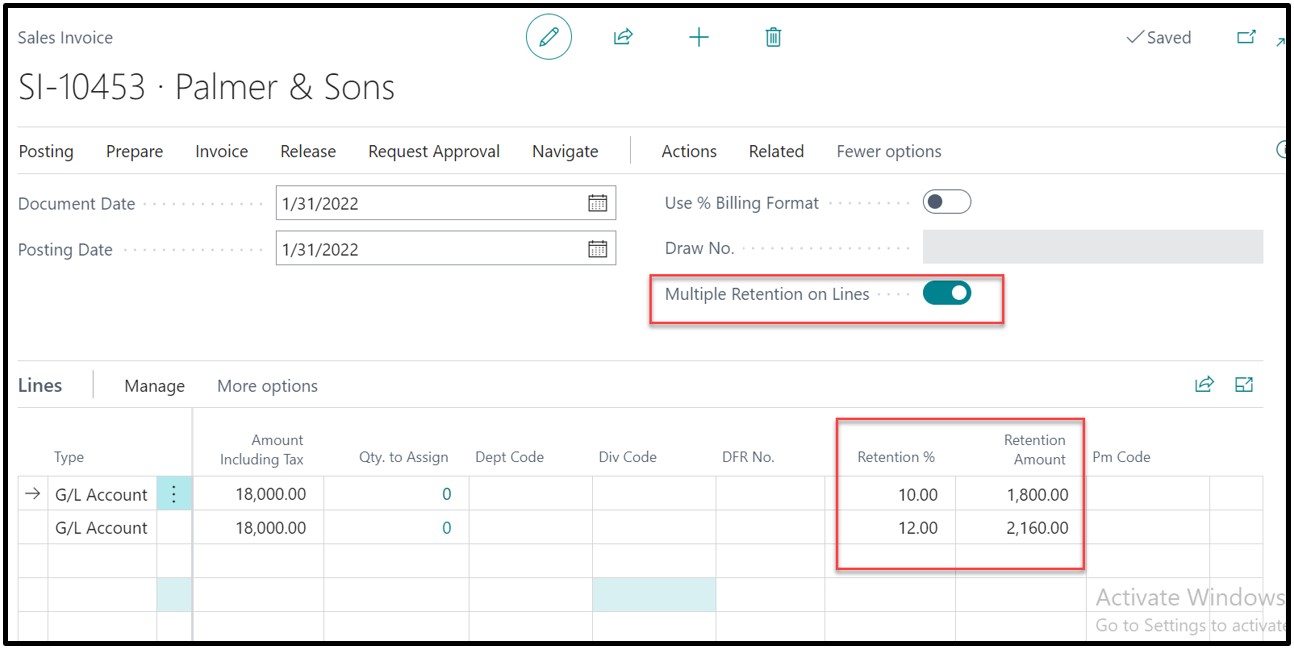Toggle Use % Billing Format switch
This screenshot has width=1294, height=648.
click(946, 202)
